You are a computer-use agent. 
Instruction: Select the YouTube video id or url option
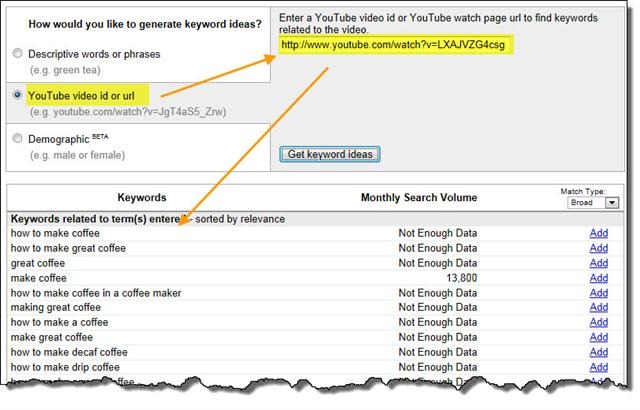click(16, 95)
